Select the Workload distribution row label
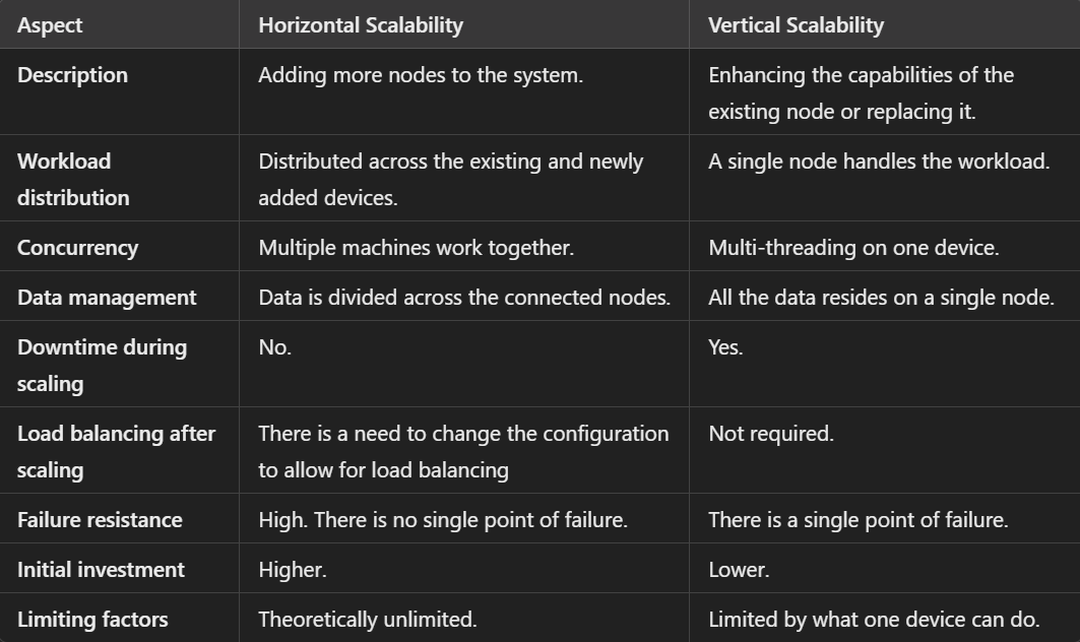1080x642 pixels. pyautogui.click(x=73, y=179)
